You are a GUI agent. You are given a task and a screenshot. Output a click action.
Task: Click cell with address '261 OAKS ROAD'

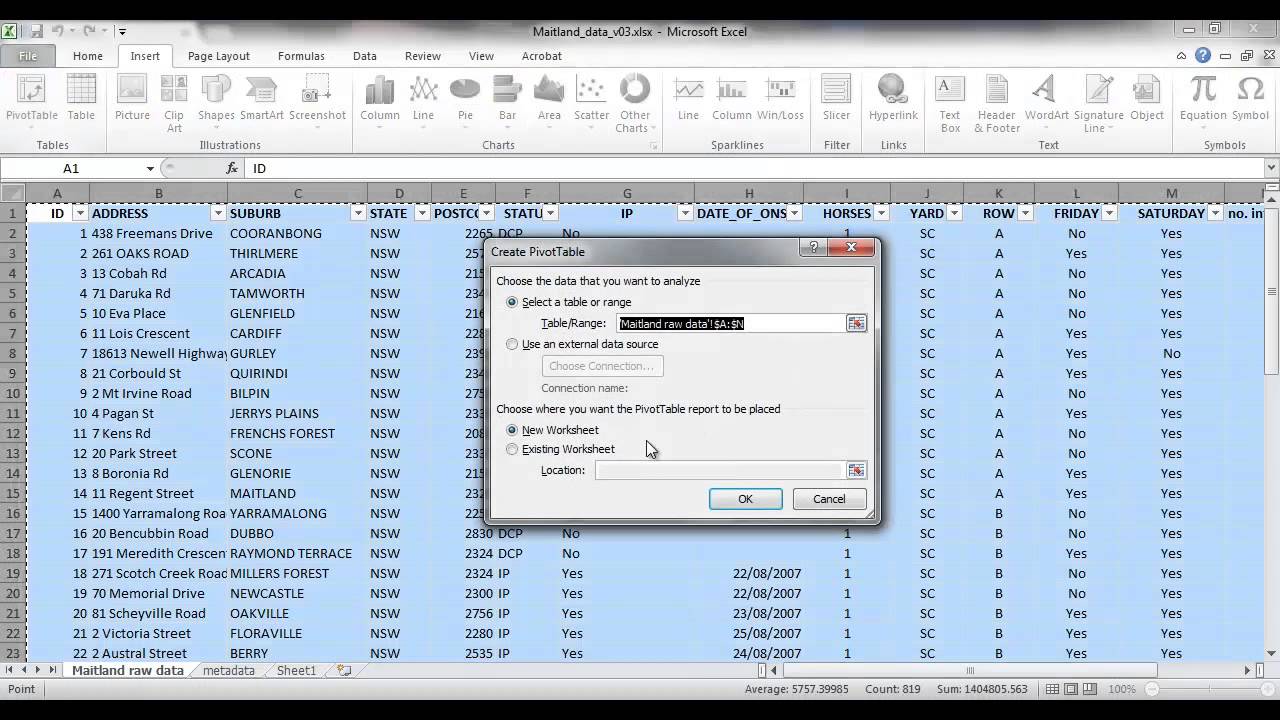click(158, 253)
